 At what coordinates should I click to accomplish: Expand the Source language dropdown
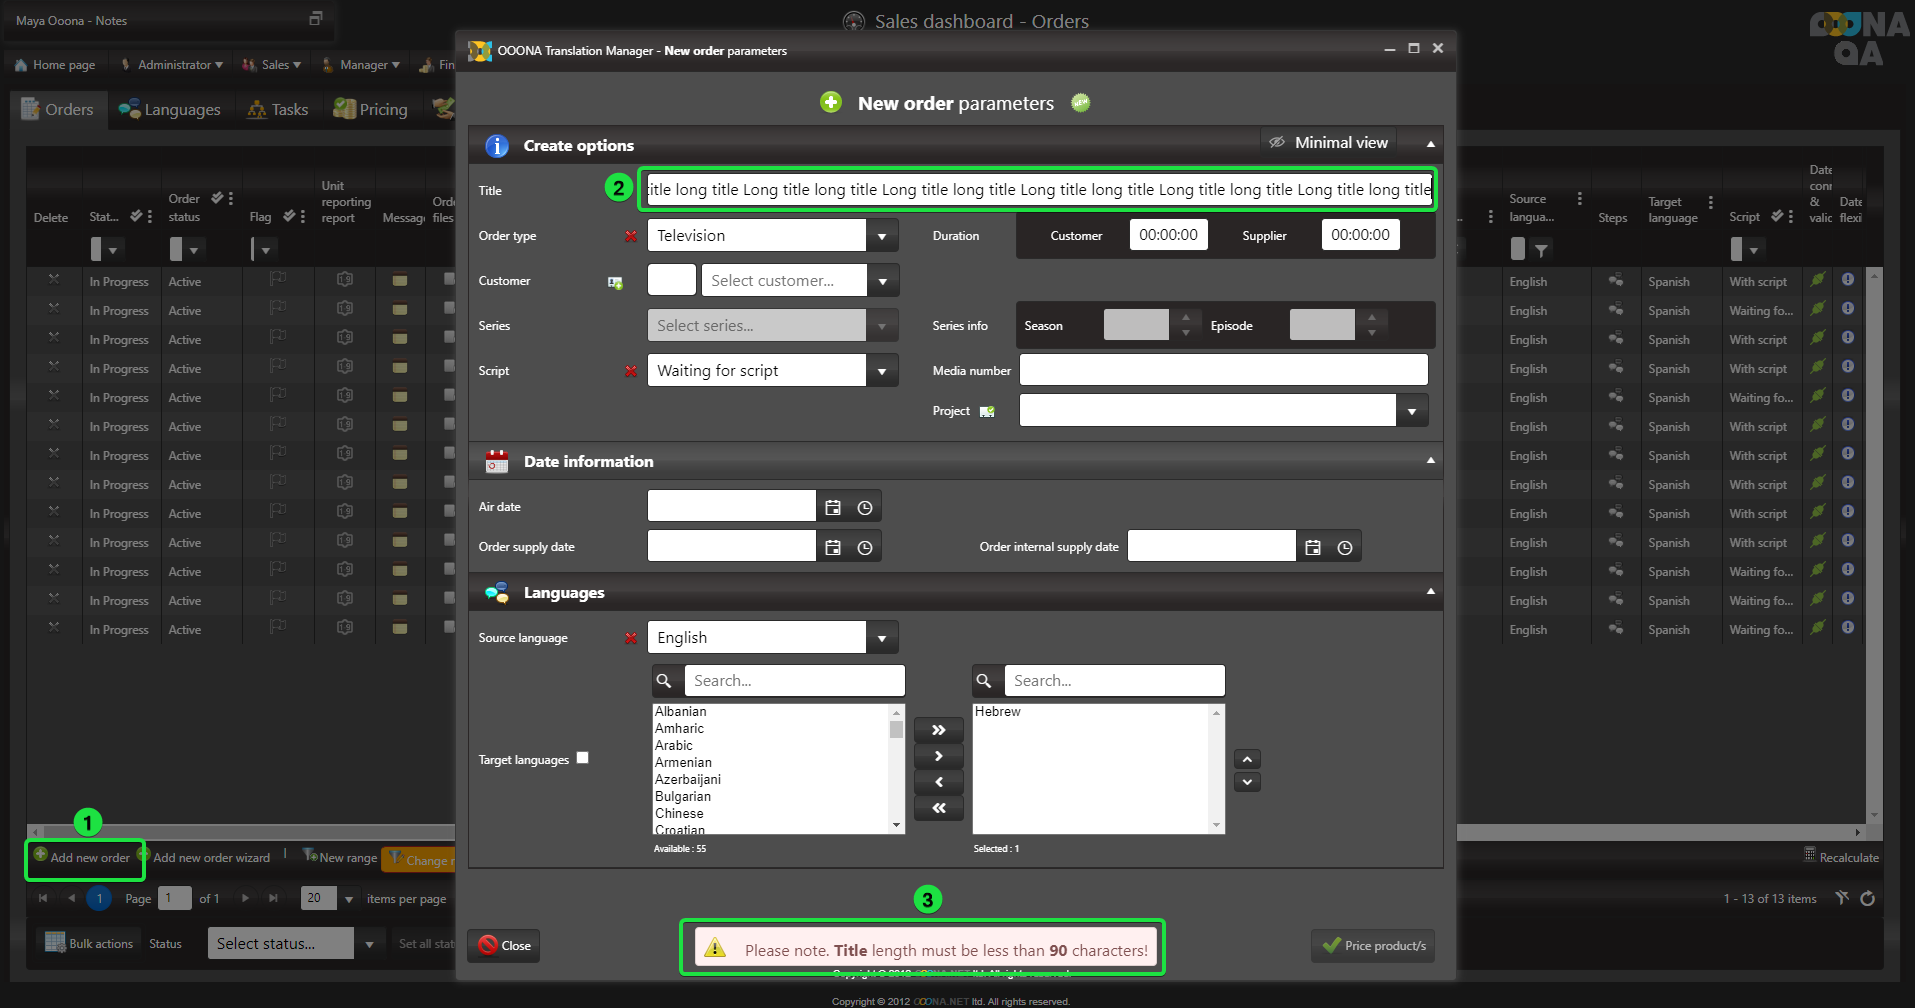click(x=881, y=639)
